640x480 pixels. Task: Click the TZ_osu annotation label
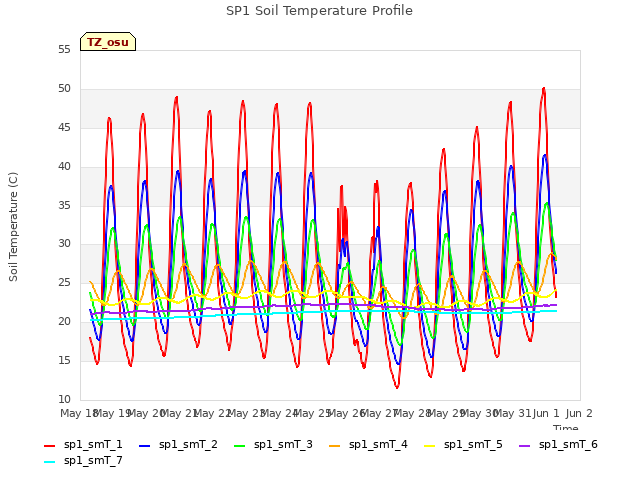tap(108, 42)
